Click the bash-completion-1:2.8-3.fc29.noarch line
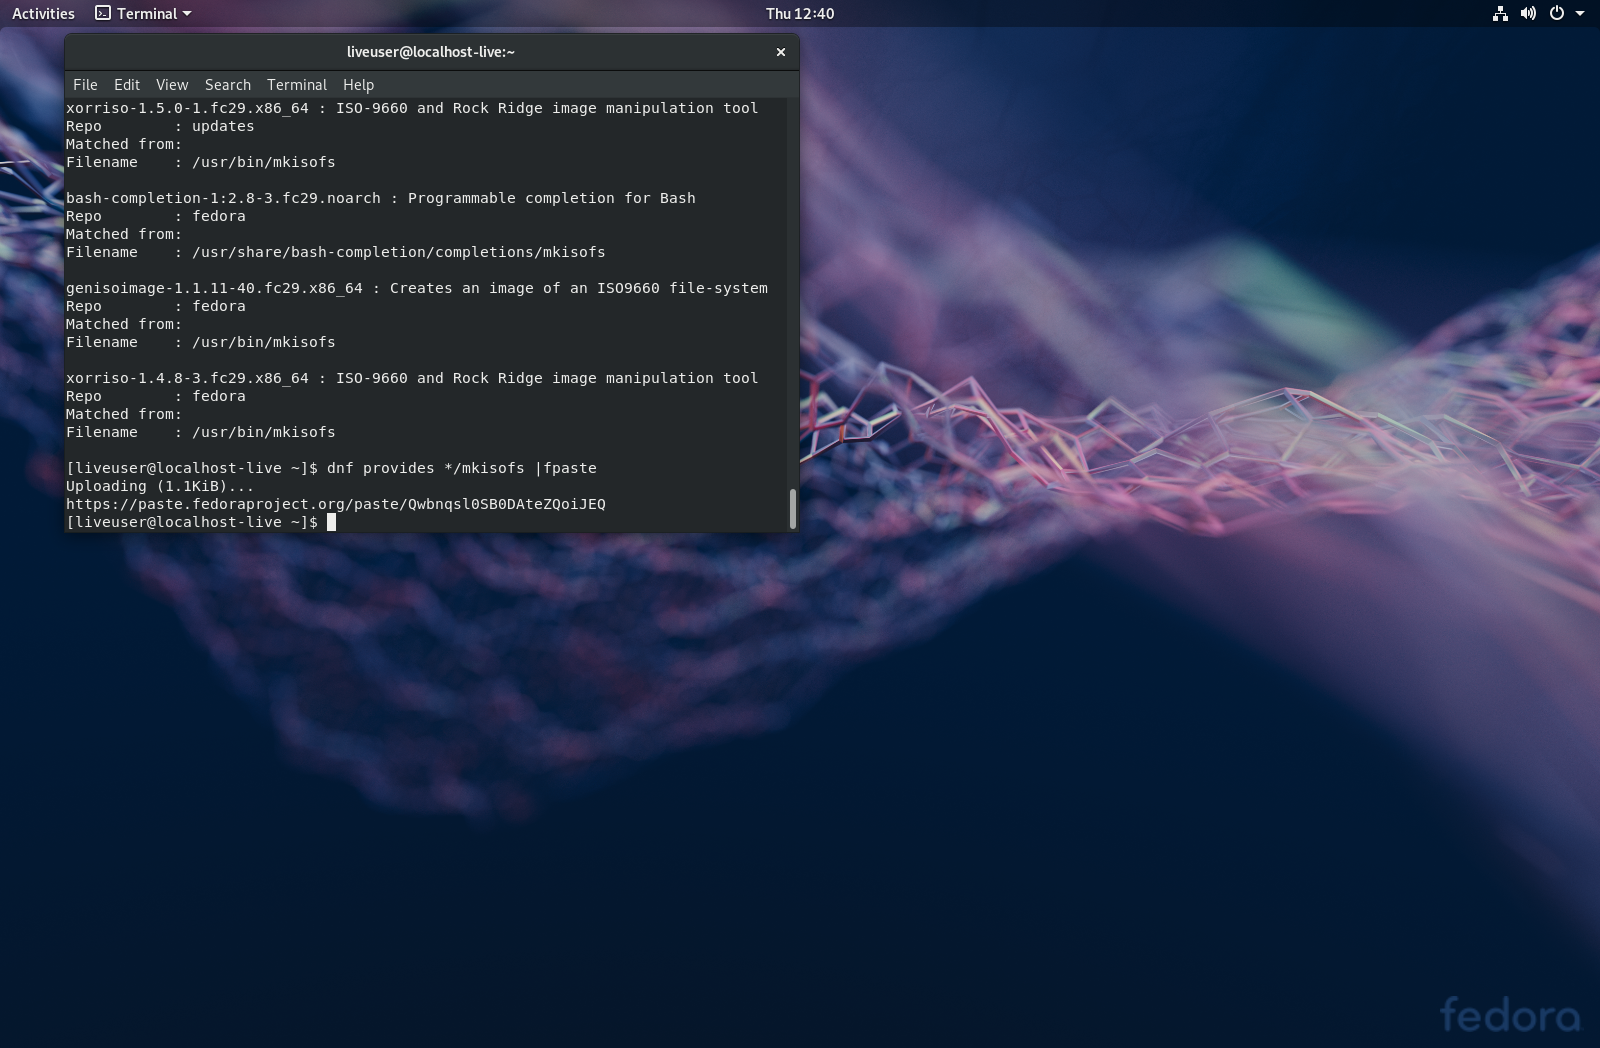The width and height of the screenshot is (1600, 1048). click(381, 198)
